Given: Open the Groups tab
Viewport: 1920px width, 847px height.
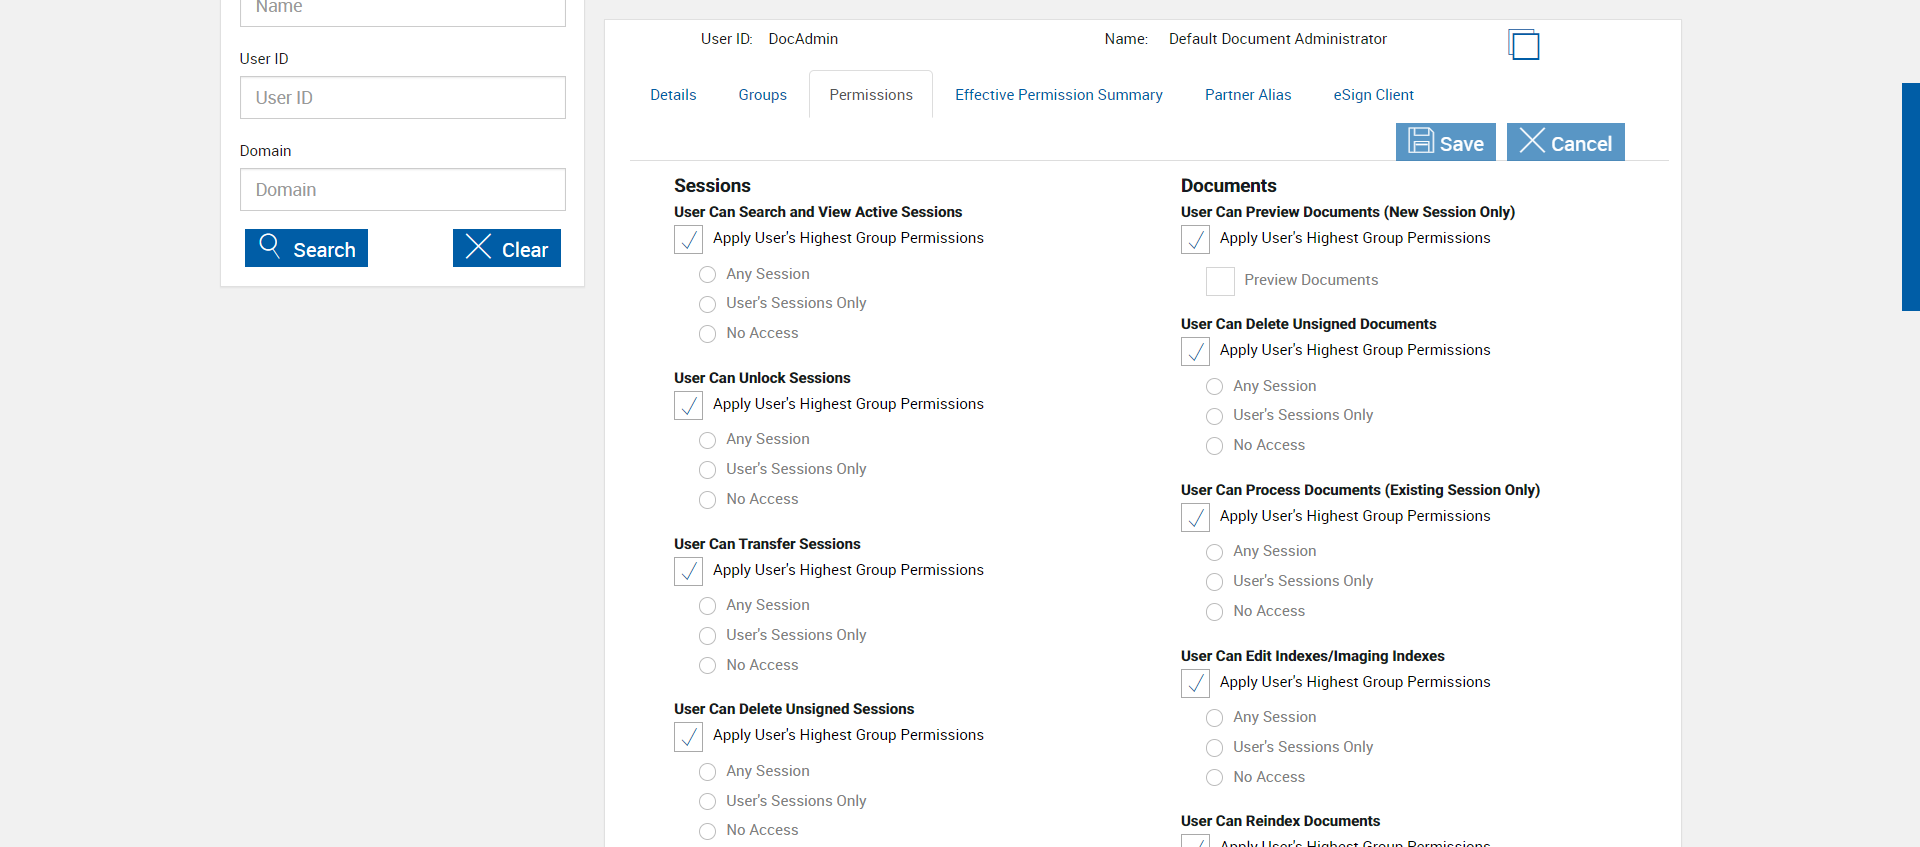Looking at the screenshot, I should [762, 95].
